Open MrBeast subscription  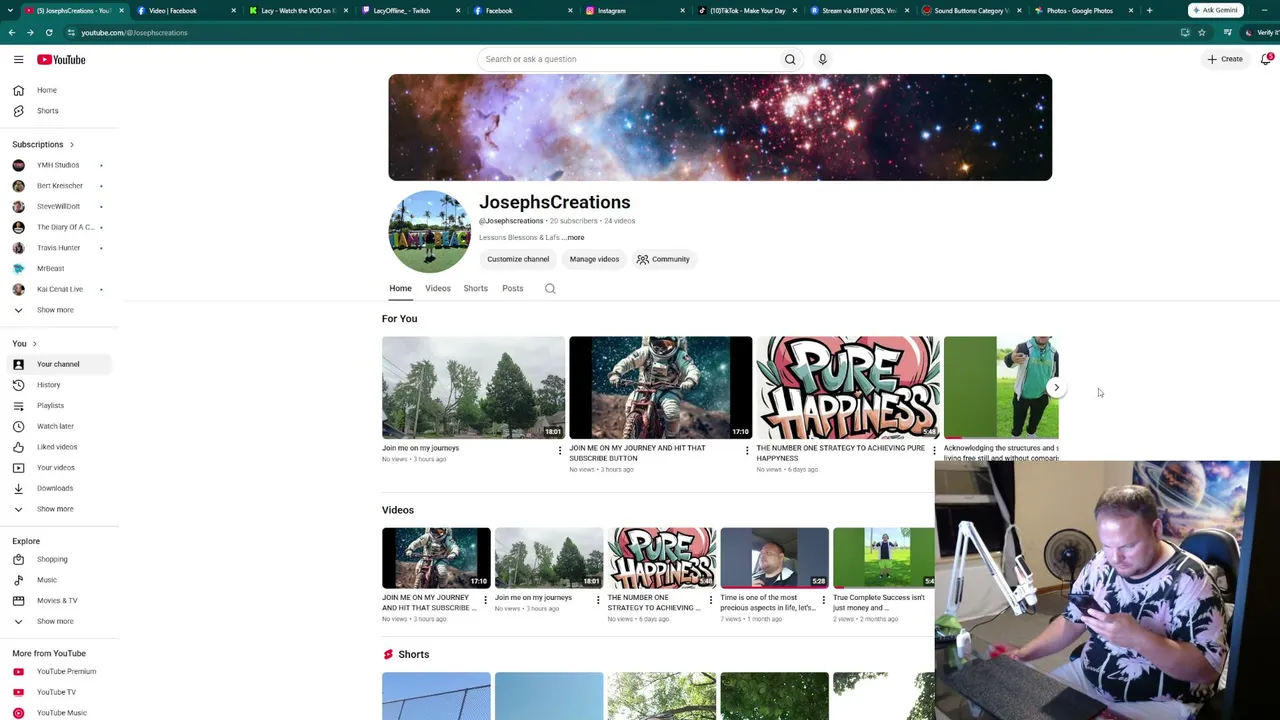(x=58, y=268)
